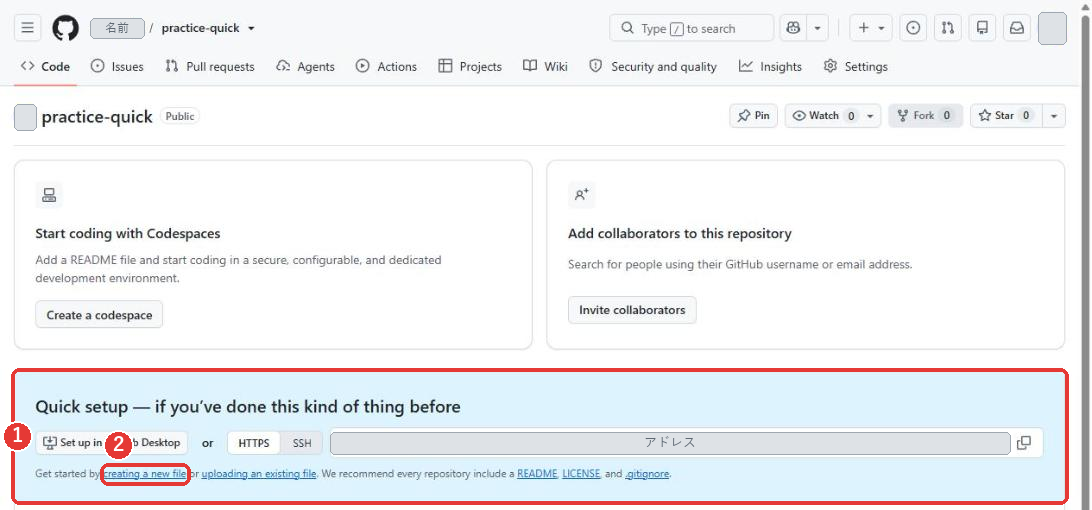Open the Watch dropdown
1092x510 pixels.
point(833,116)
